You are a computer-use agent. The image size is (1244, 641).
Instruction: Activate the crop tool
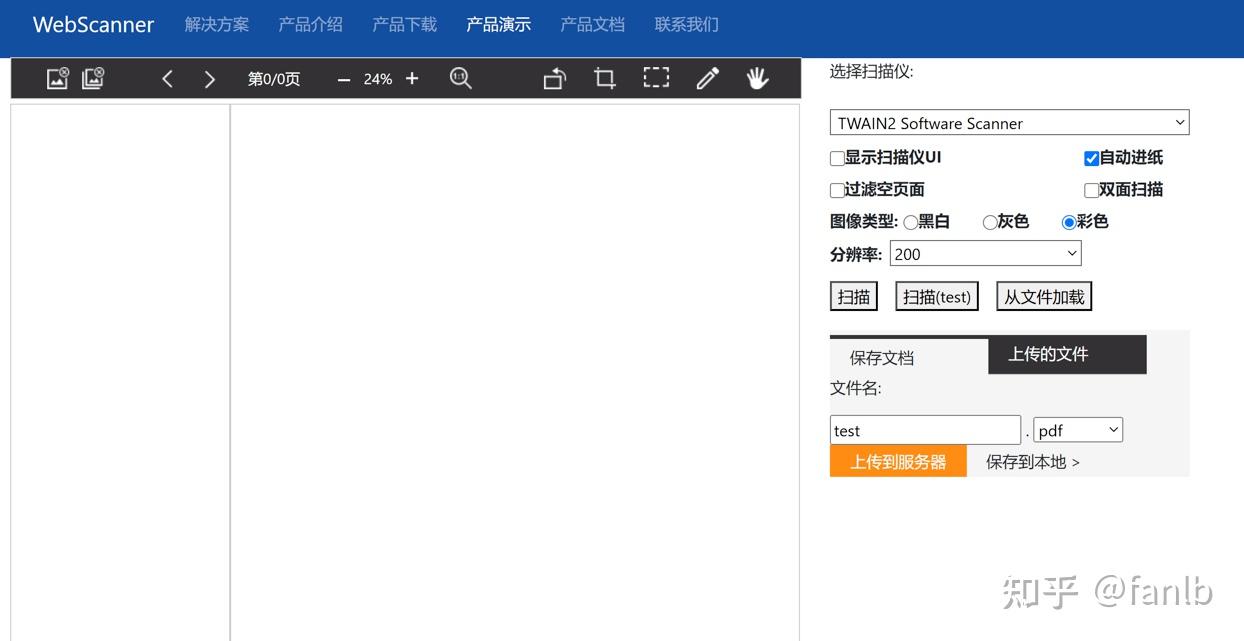pos(604,78)
